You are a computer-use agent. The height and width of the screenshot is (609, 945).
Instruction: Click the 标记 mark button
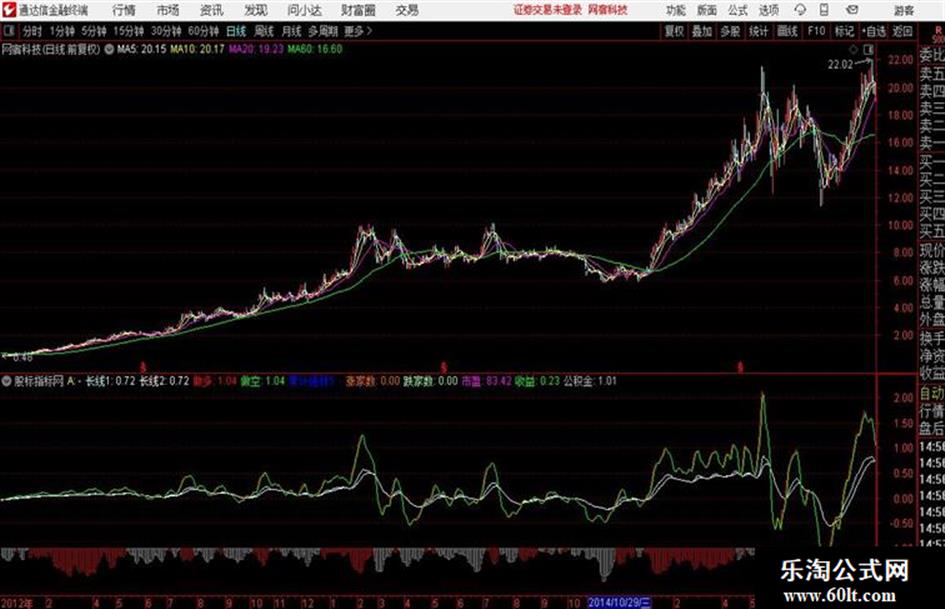pyautogui.click(x=844, y=31)
